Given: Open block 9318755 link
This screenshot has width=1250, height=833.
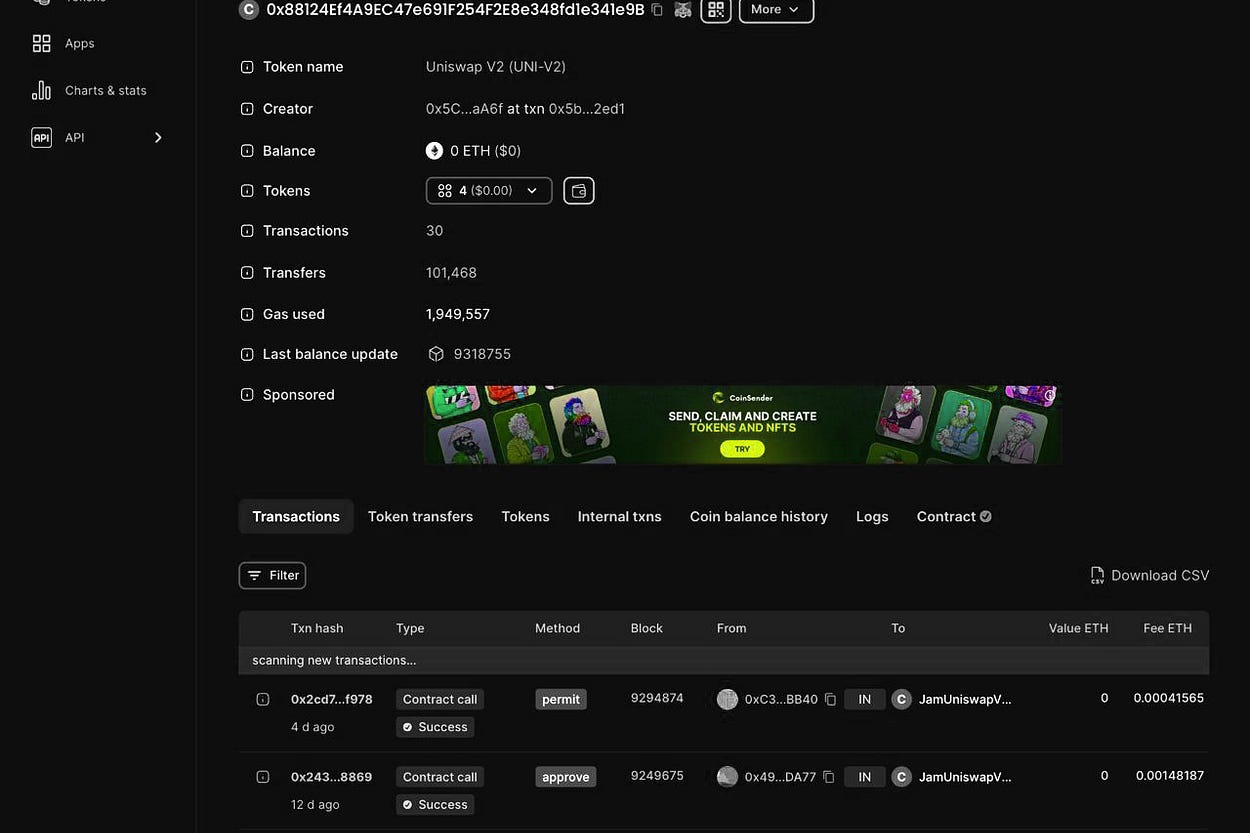Looking at the screenshot, I should pos(482,354).
